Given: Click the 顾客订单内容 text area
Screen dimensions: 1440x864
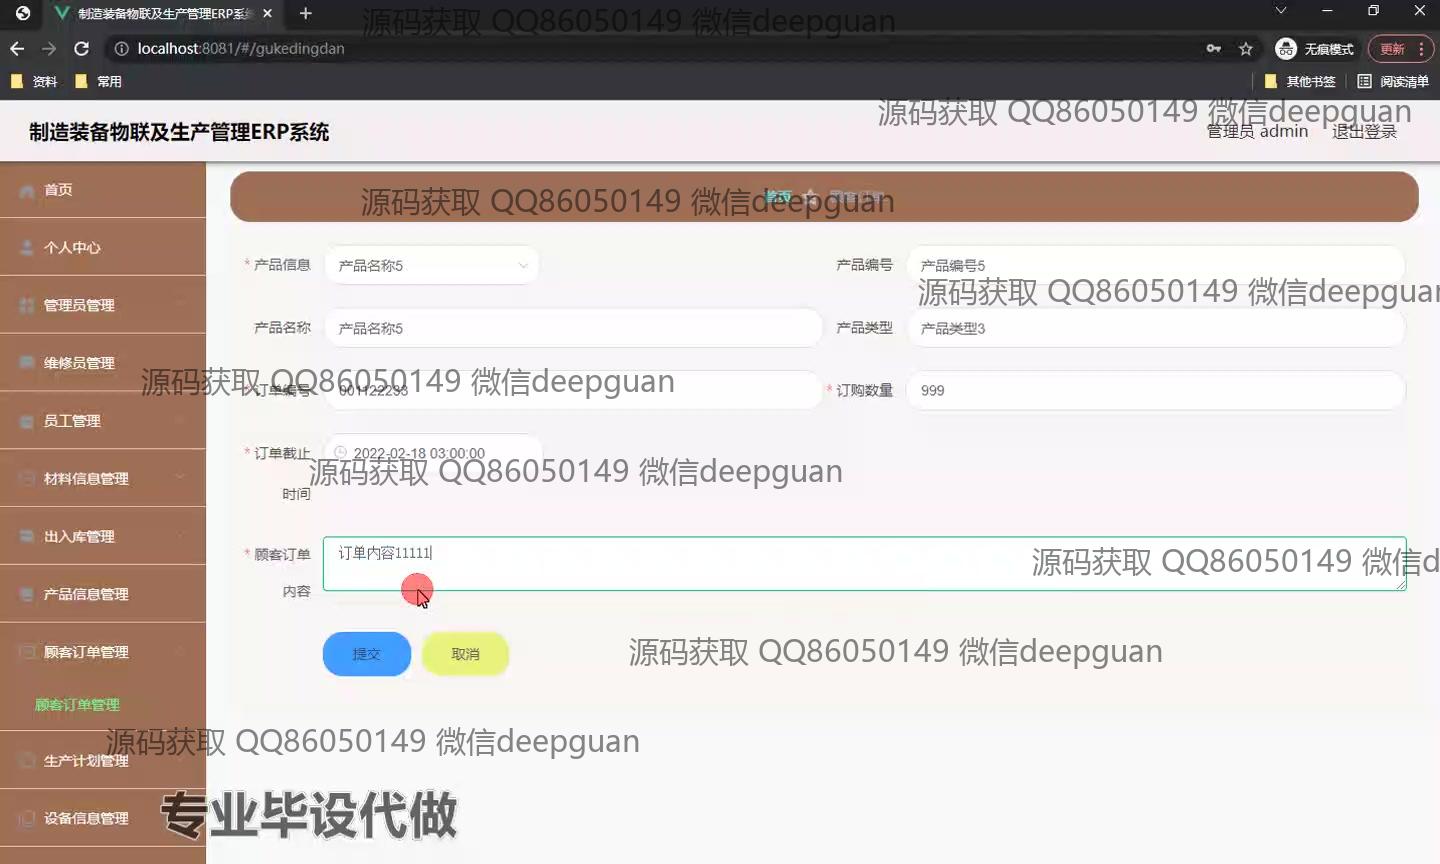Looking at the screenshot, I should click(x=700, y=564).
